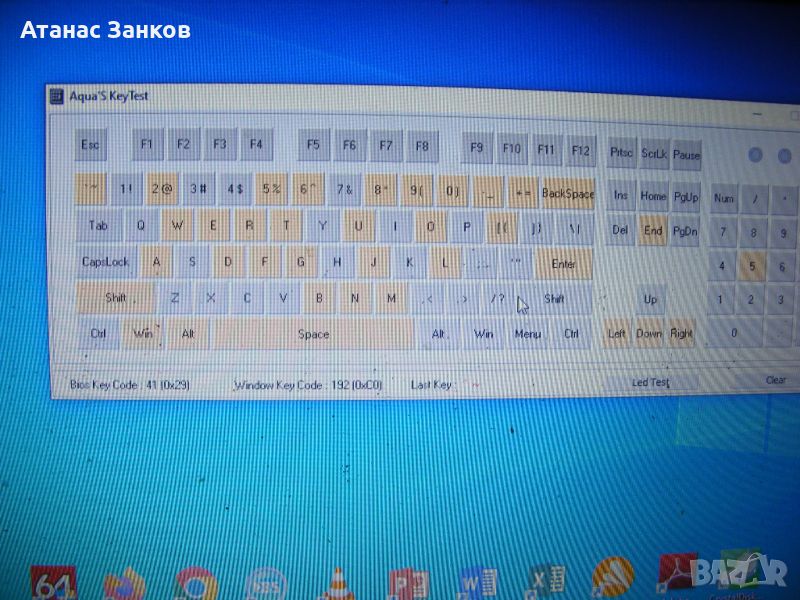Click the right Ctrl key

(571, 334)
